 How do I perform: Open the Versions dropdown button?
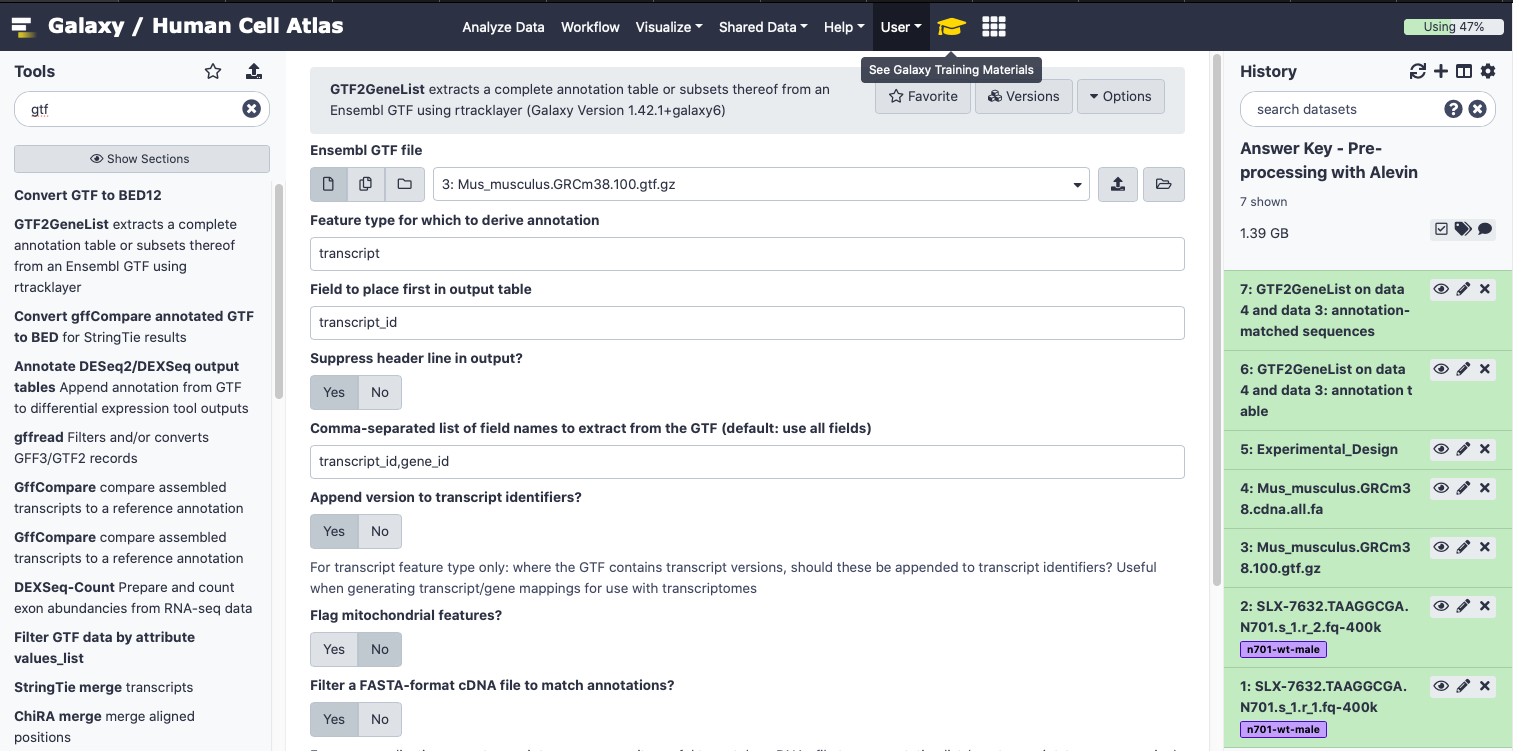click(1023, 96)
